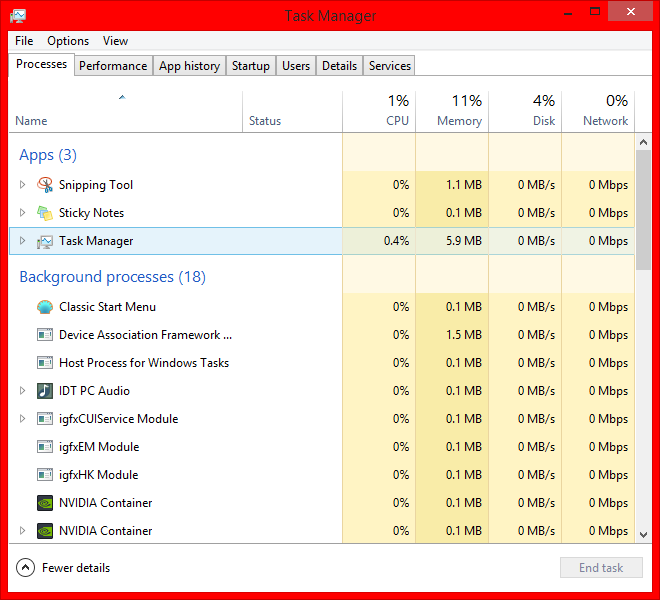The width and height of the screenshot is (660, 600).
Task: Select the Sticky Notes row name
Action: tap(91, 213)
